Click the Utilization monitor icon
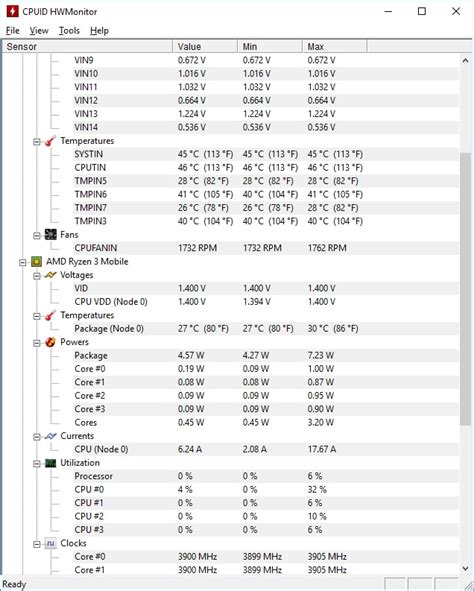This screenshot has height=591, width=474. (x=50, y=463)
